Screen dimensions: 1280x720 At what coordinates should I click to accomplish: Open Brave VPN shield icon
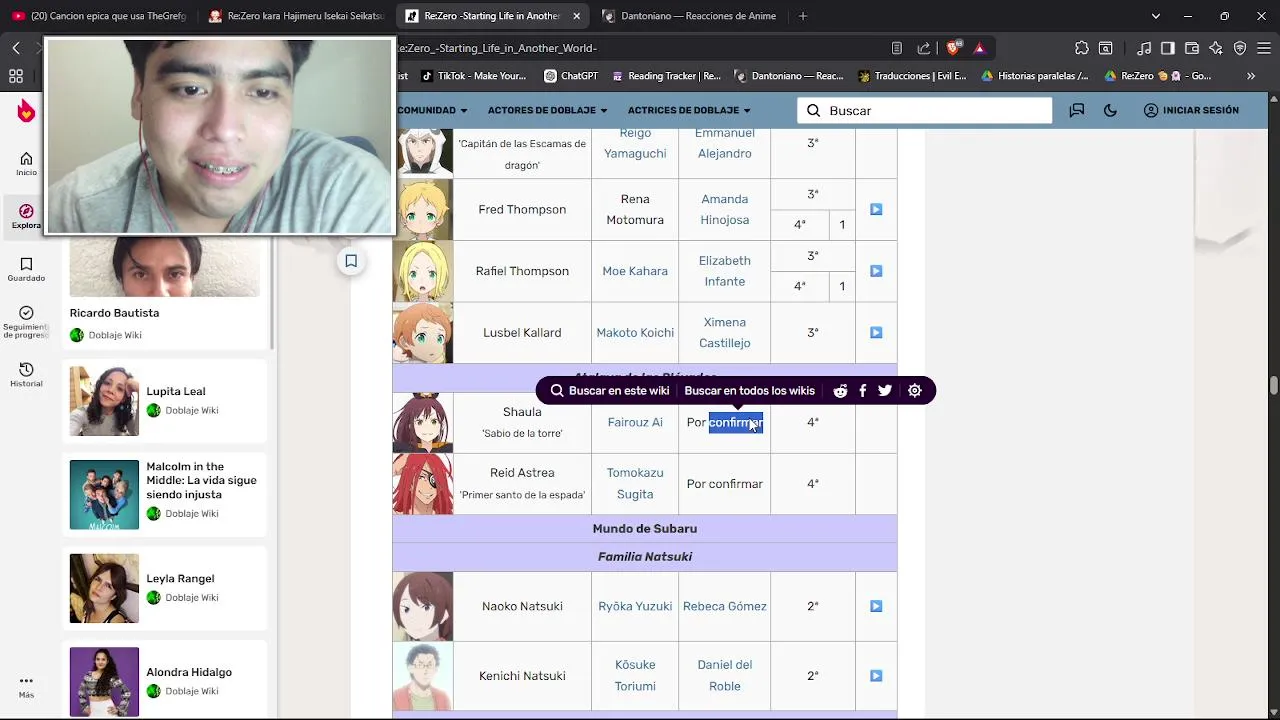1240,48
